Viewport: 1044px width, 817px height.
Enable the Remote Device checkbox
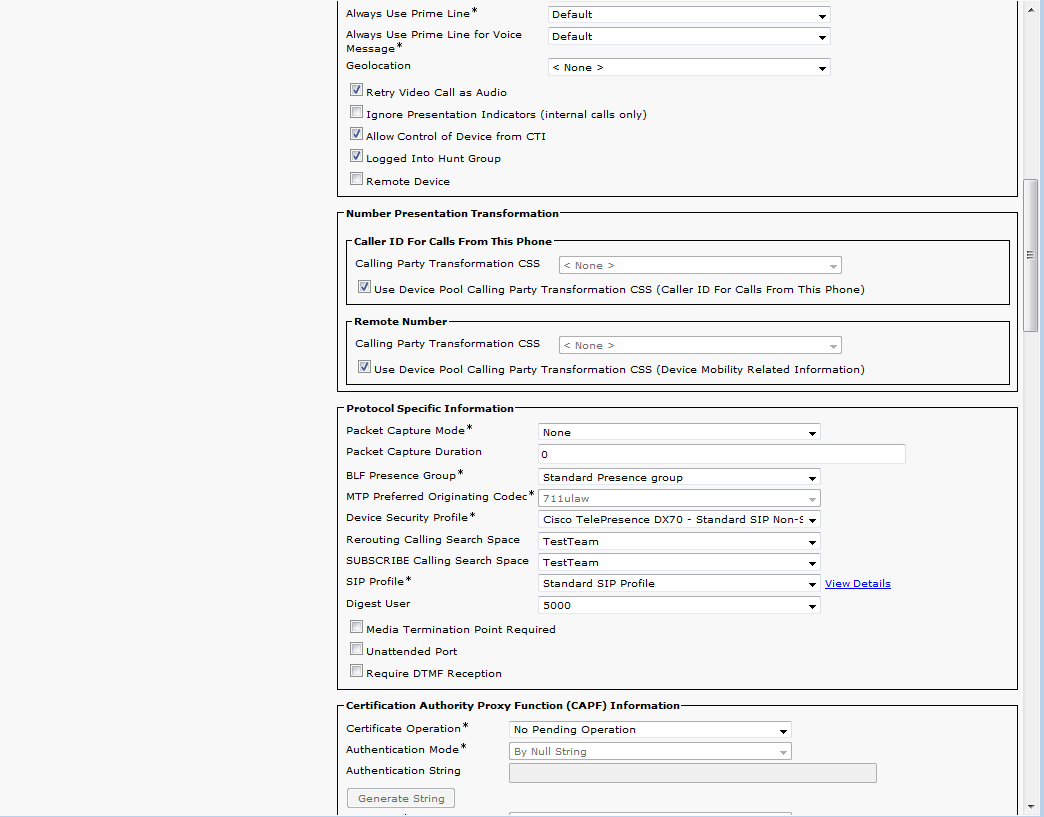tap(356, 180)
